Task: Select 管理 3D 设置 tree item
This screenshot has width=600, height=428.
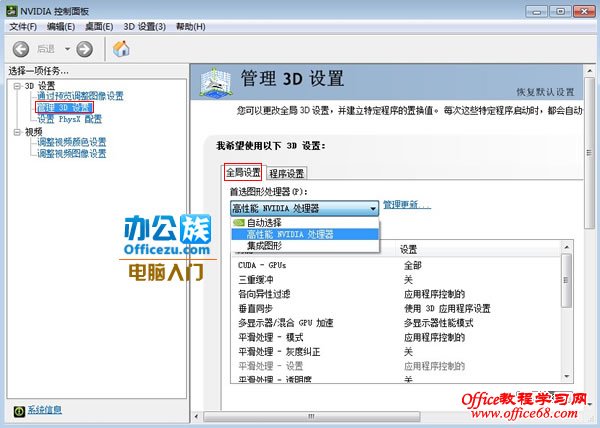Action: (64, 107)
